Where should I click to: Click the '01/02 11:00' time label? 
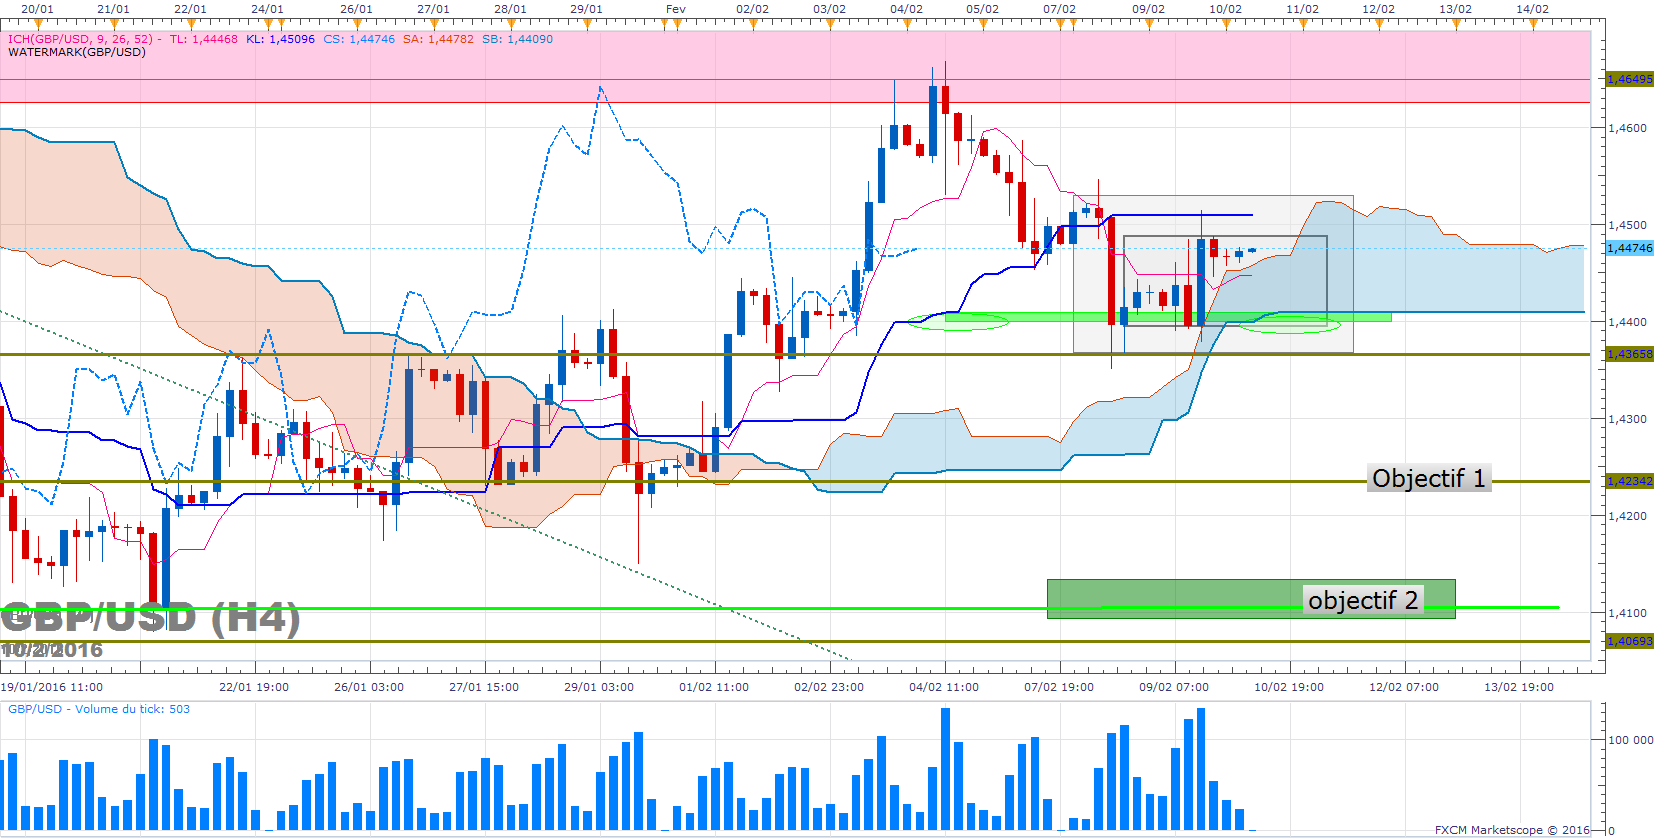714,687
